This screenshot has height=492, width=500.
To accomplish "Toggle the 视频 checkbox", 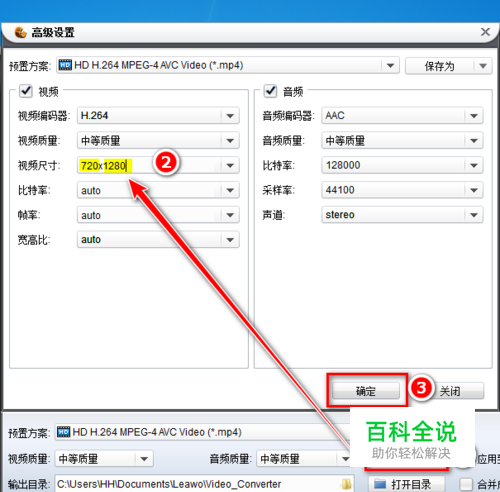I will (26, 91).
